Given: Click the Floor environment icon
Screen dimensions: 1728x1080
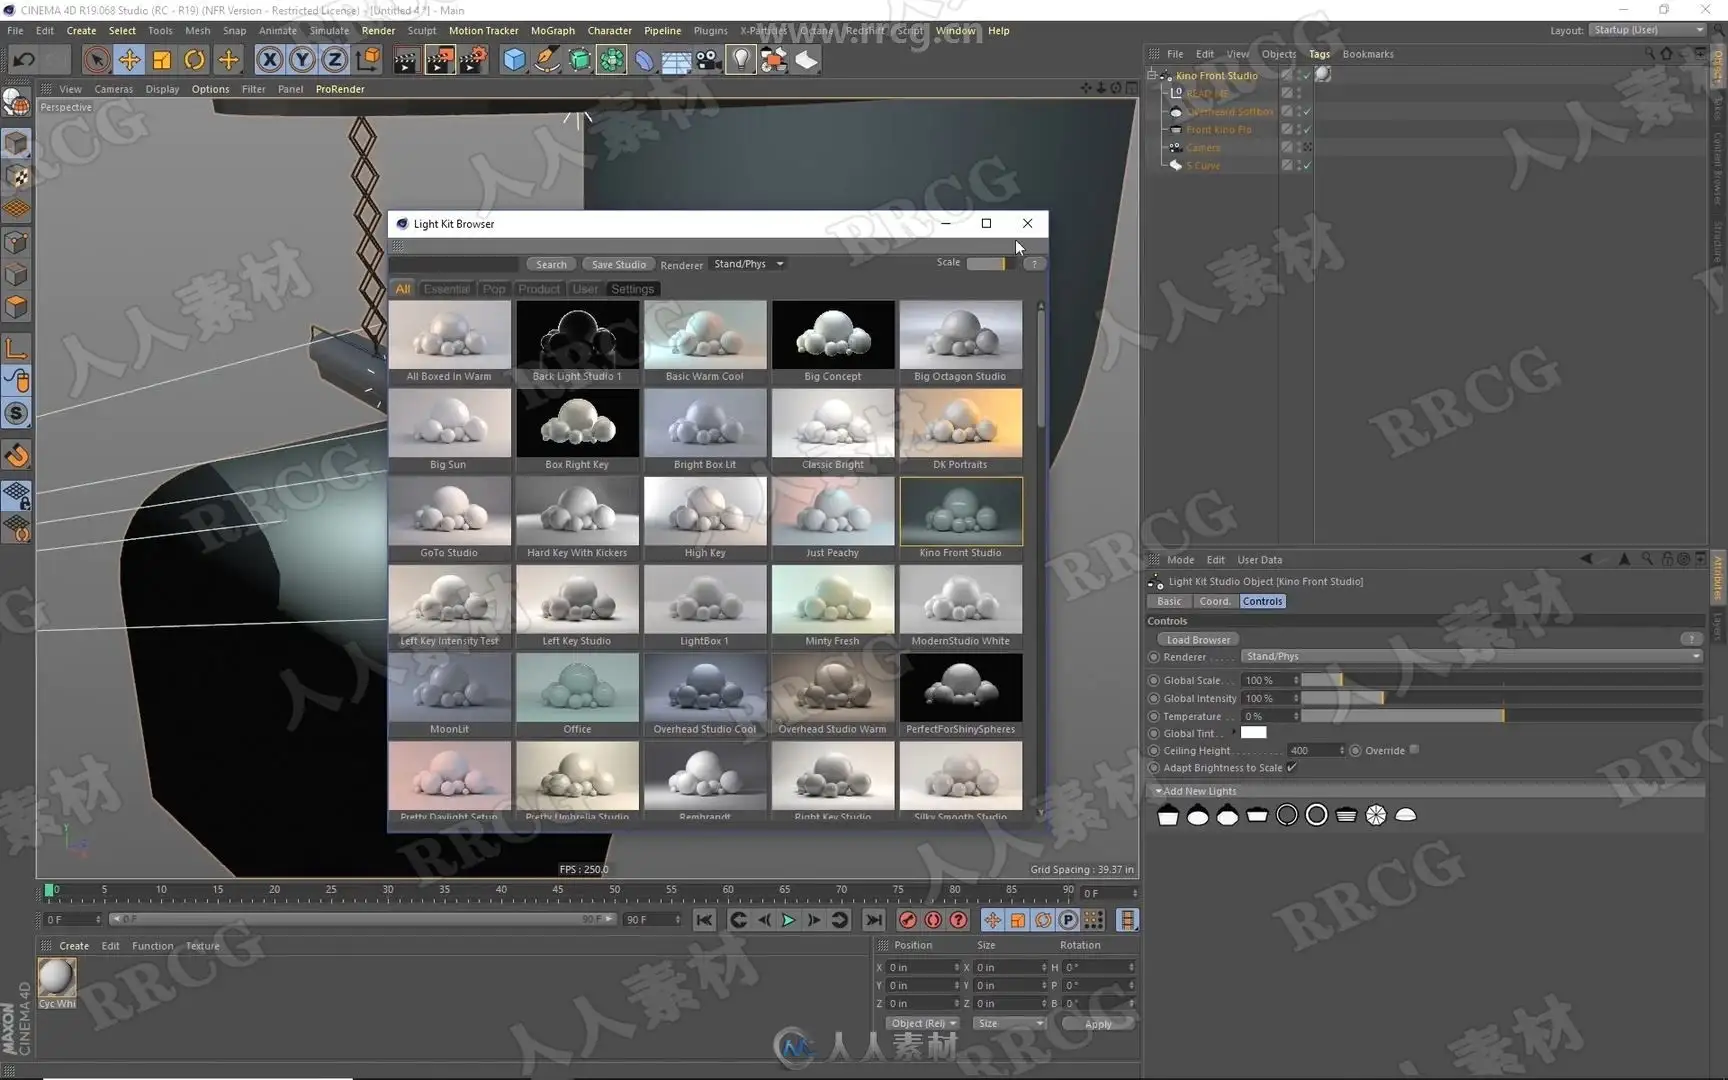Looking at the screenshot, I should tap(676, 61).
